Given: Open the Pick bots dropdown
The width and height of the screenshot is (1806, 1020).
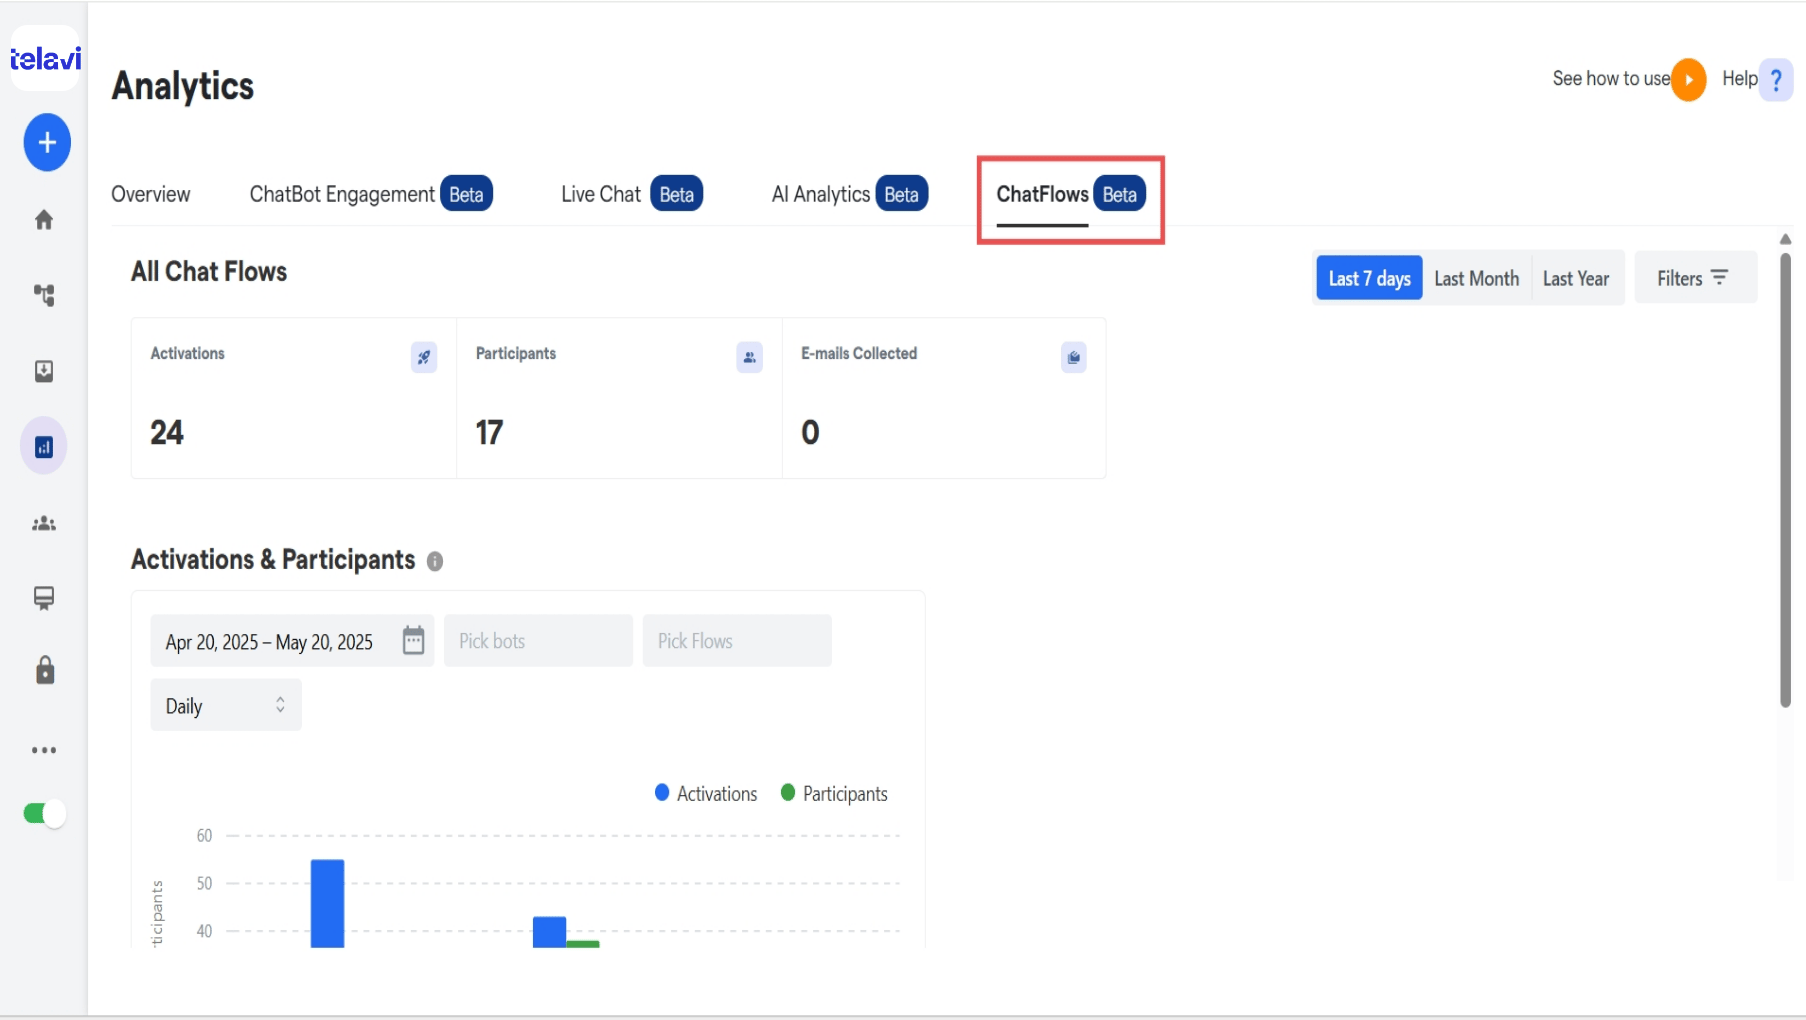Looking at the screenshot, I should click(x=538, y=641).
